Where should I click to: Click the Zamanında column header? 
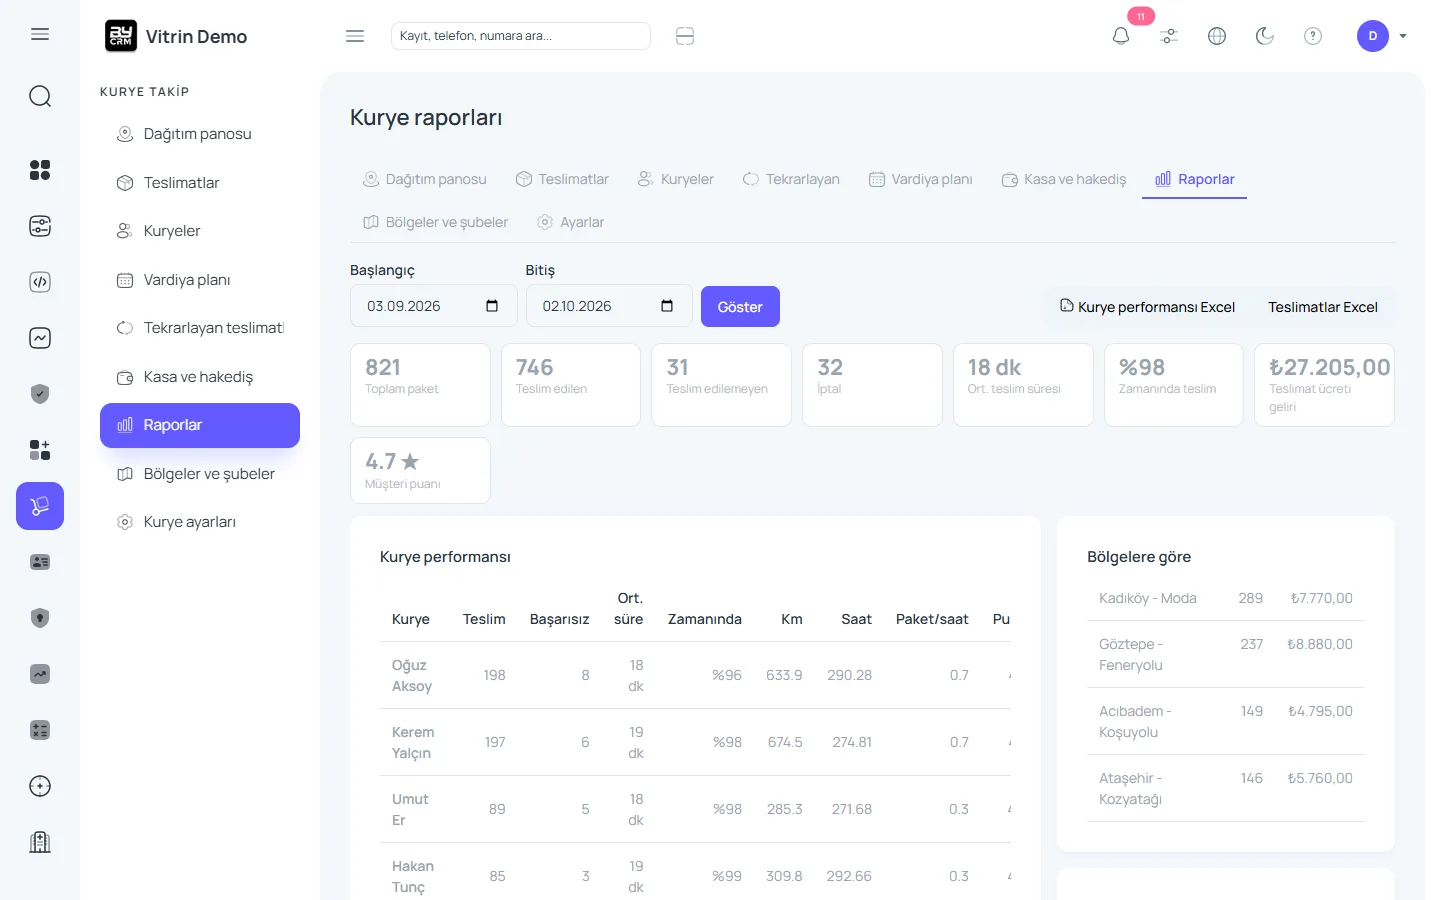705,619
